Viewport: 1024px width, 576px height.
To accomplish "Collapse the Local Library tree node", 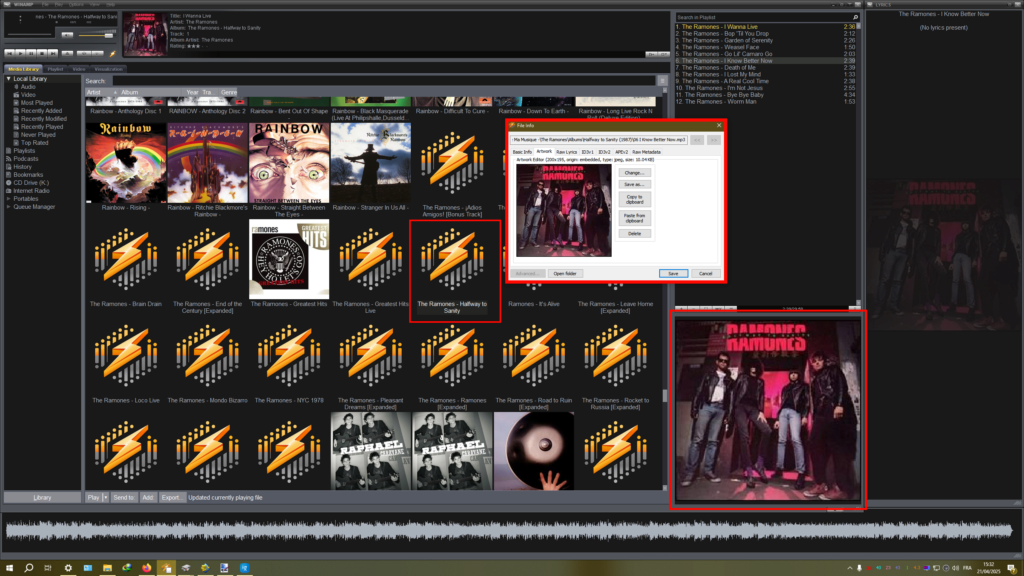I will pos(8,79).
